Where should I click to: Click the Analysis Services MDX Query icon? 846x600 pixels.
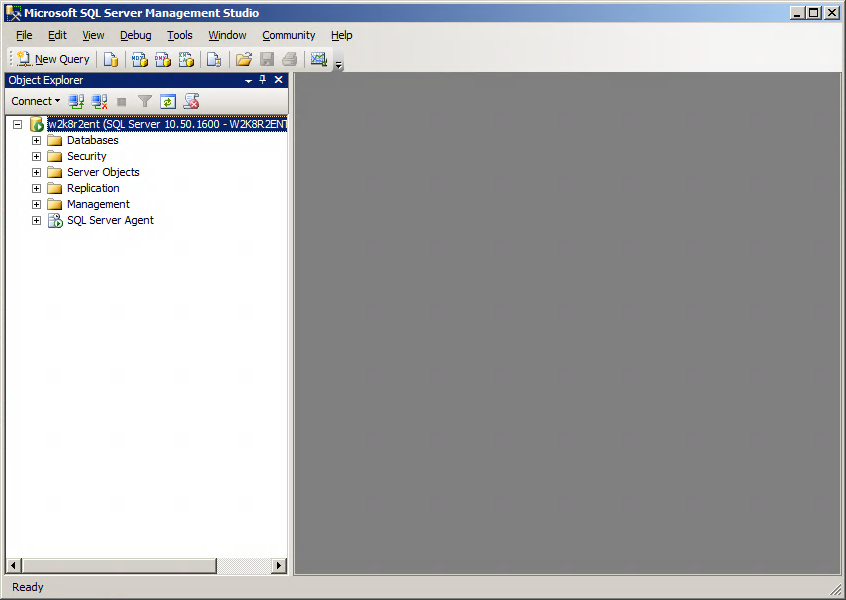(140, 59)
